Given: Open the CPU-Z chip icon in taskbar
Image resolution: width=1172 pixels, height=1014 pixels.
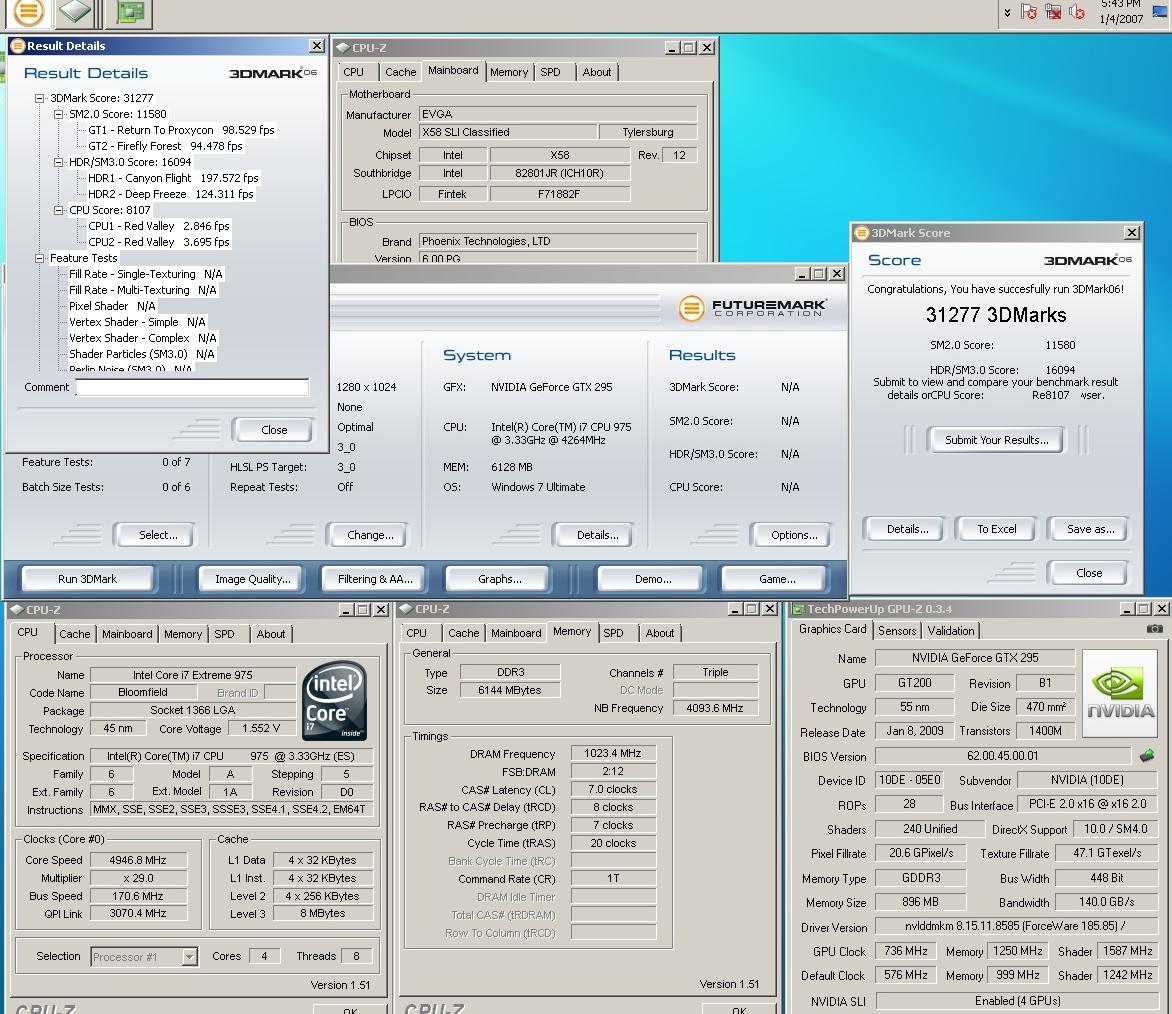Looking at the screenshot, I should (76, 11).
